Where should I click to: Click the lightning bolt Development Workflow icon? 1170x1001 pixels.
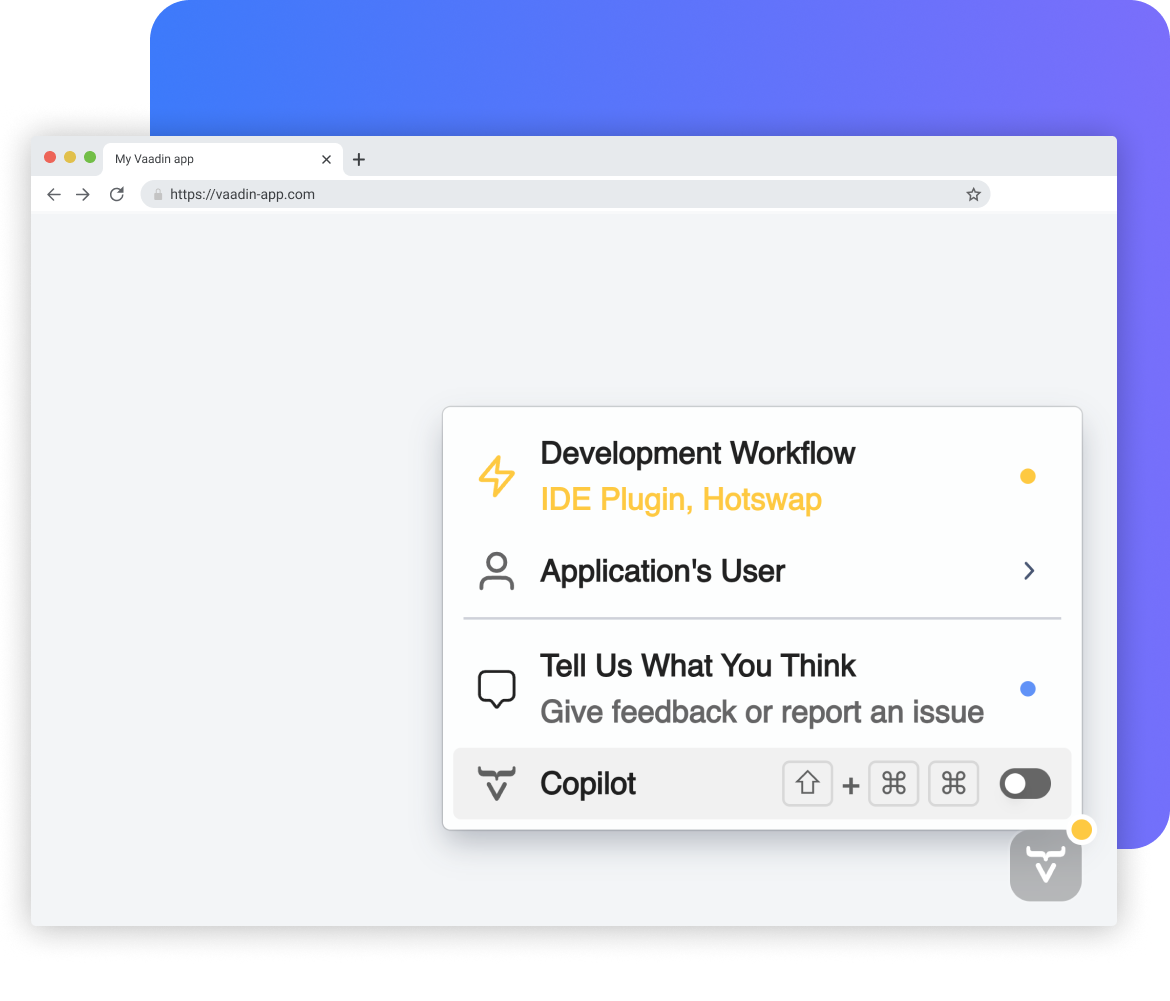[497, 476]
